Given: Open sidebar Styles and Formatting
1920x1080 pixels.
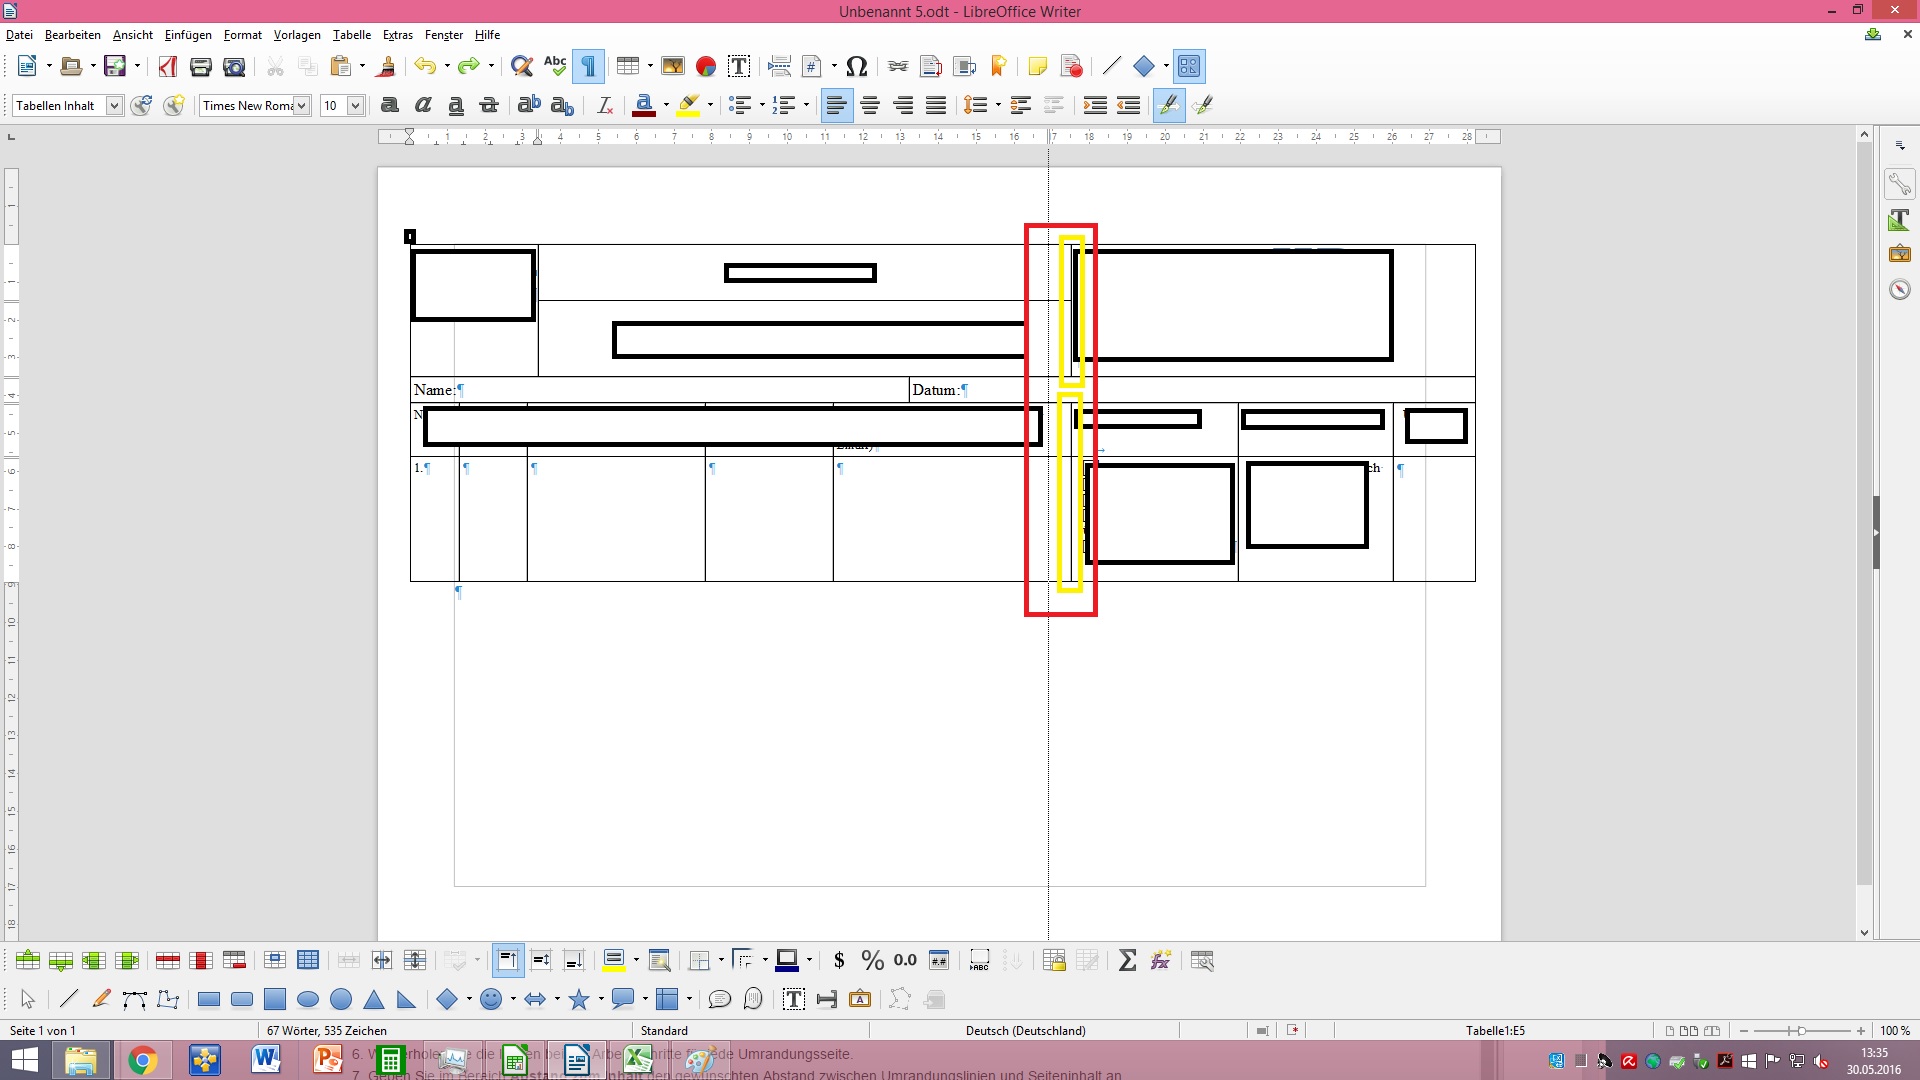Looking at the screenshot, I should tap(1900, 219).
